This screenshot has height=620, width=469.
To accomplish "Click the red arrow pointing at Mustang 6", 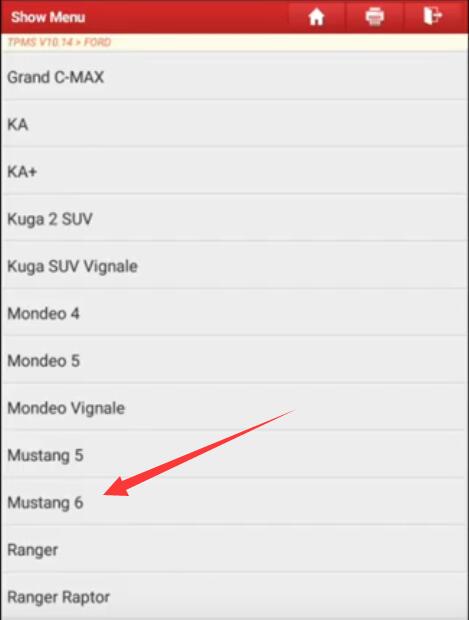I will point(199,453).
